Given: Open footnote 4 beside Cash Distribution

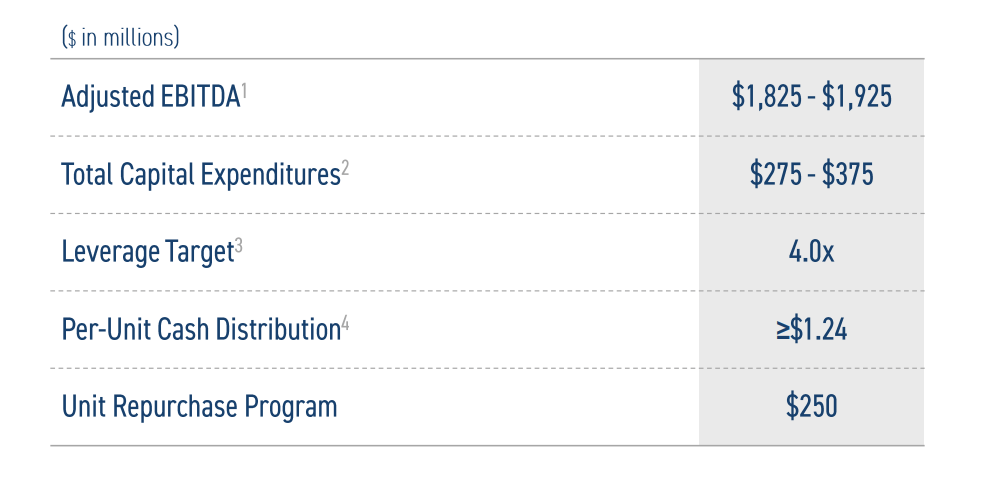Looking at the screenshot, I should [x=345, y=323].
